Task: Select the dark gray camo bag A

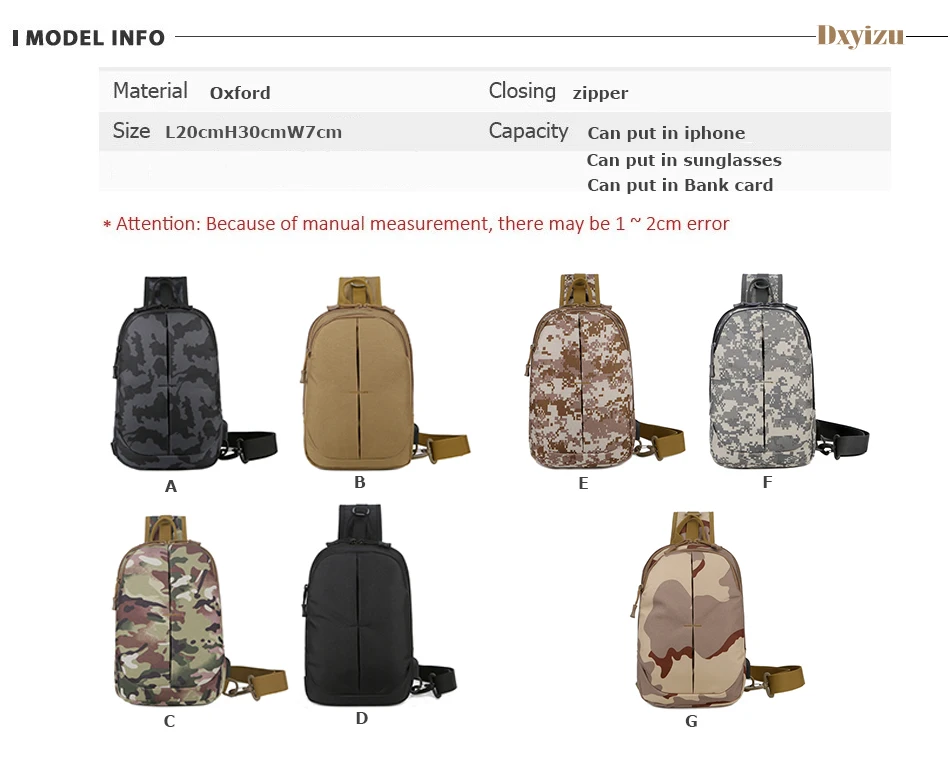Action: (194, 373)
